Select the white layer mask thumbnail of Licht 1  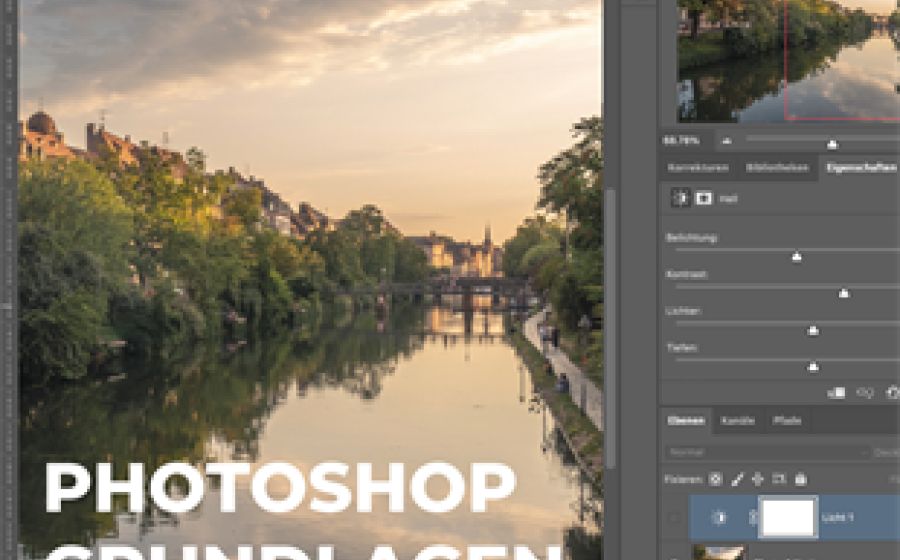click(788, 518)
